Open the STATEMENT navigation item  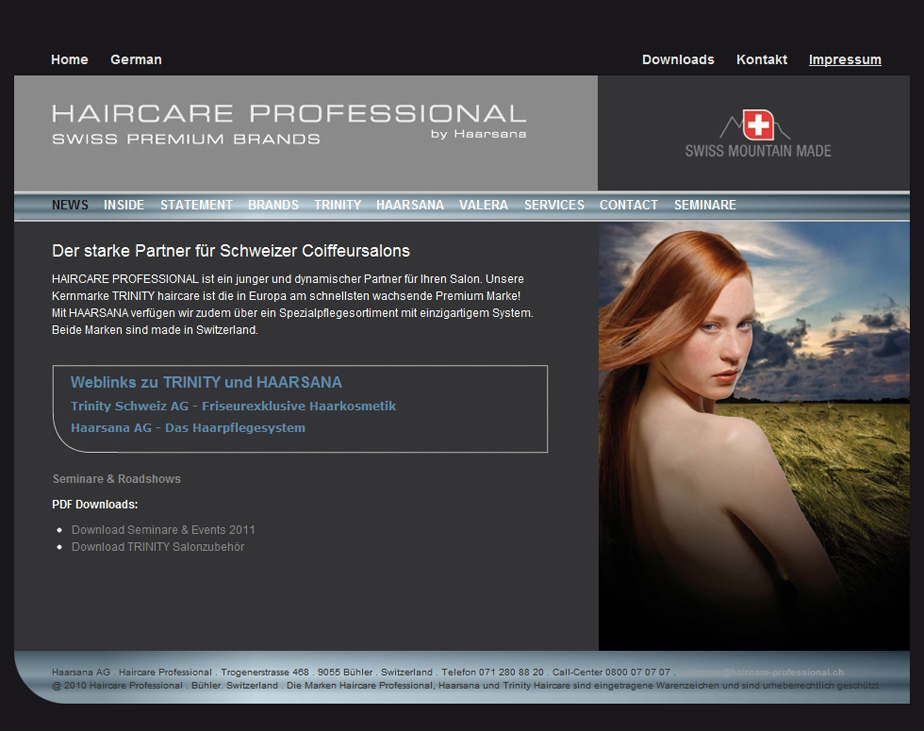pos(196,205)
